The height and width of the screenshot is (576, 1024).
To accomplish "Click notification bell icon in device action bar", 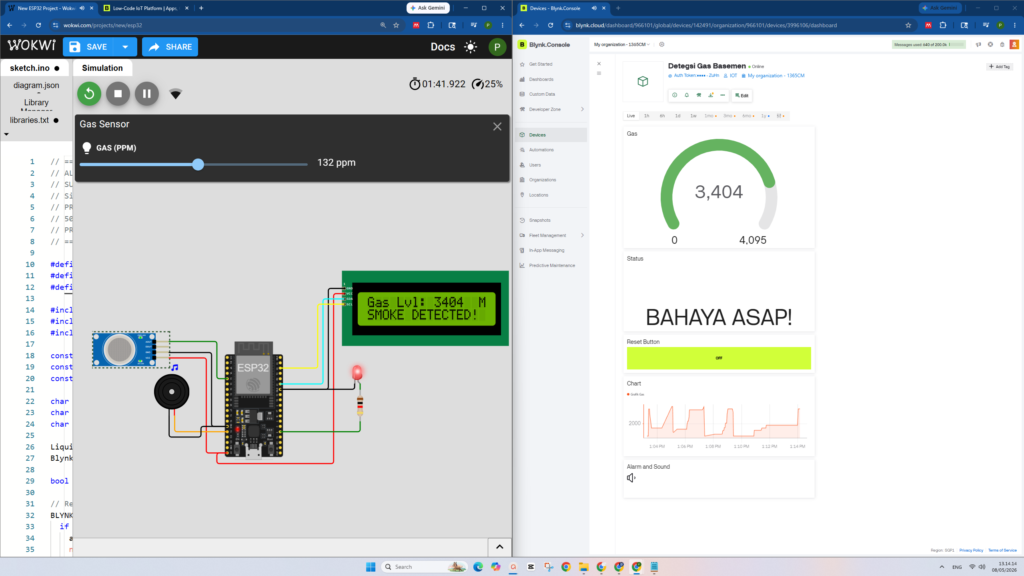I will pyautogui.click(x=686, y=95).
